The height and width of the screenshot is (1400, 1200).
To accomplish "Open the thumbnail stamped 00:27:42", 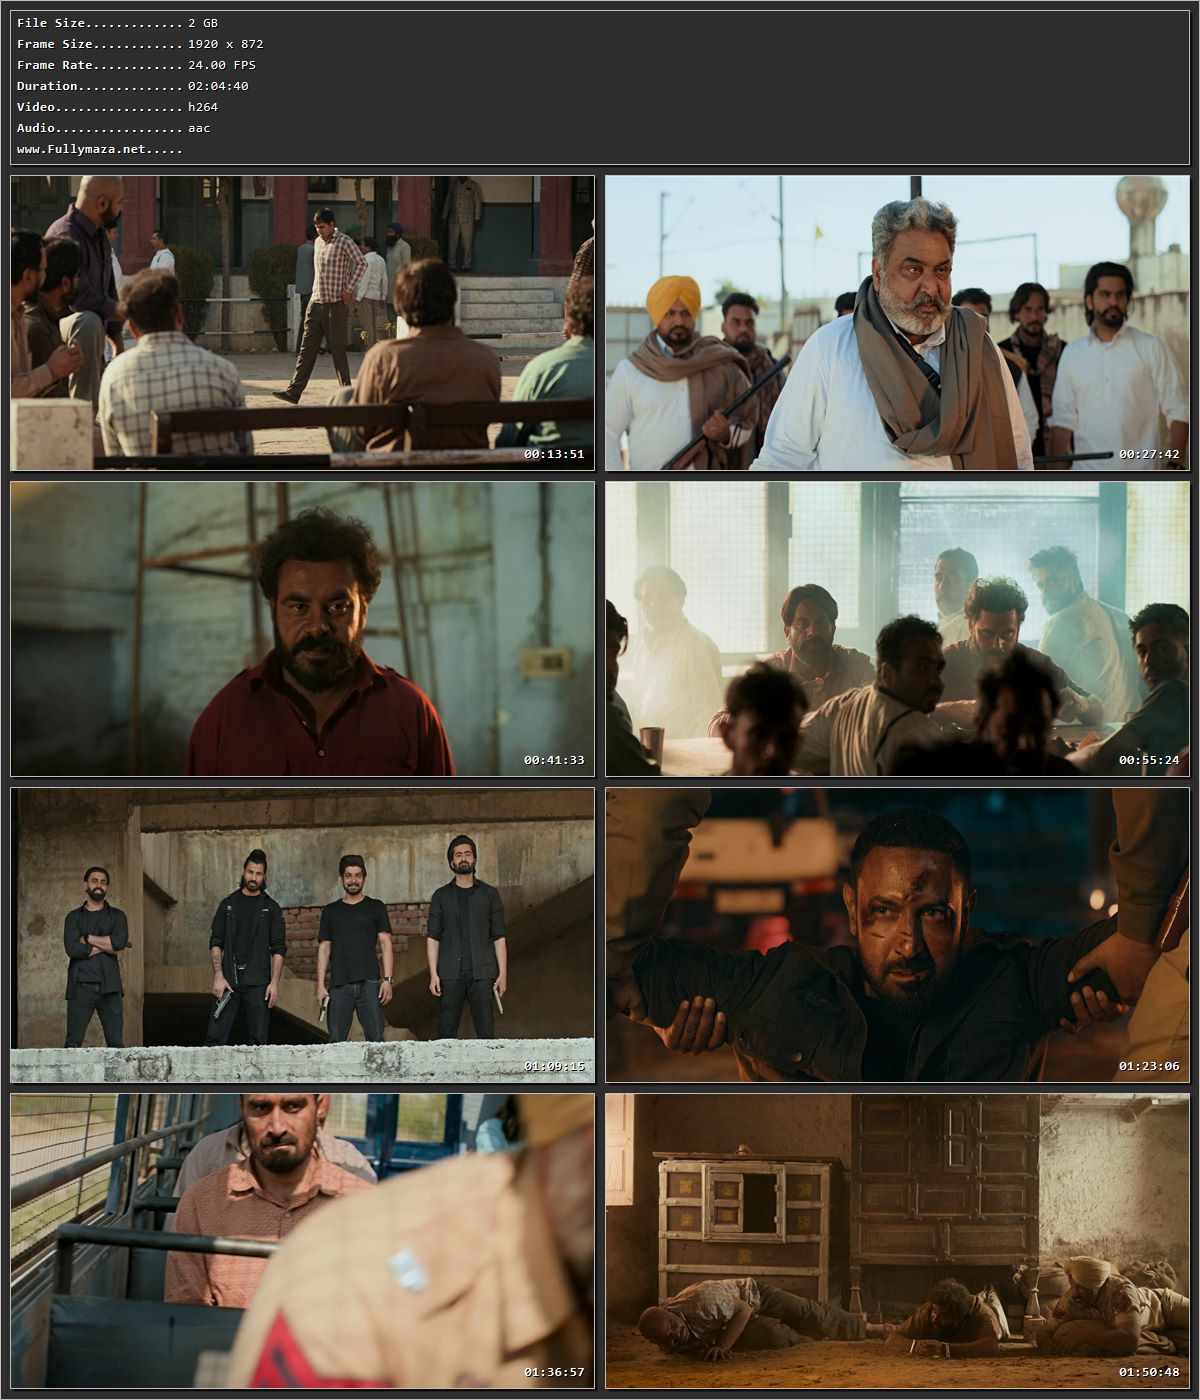I will 897,323.
